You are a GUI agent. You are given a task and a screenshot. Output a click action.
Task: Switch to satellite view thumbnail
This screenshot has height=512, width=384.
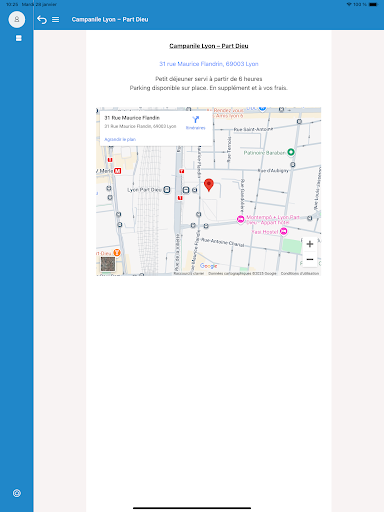pyautogui.click(x=108, y=264)
